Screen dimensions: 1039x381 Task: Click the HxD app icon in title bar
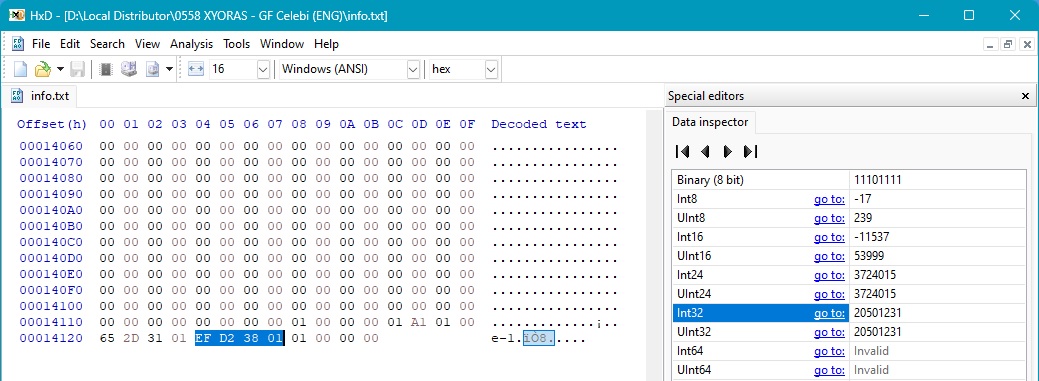click(x=17, y=15)
